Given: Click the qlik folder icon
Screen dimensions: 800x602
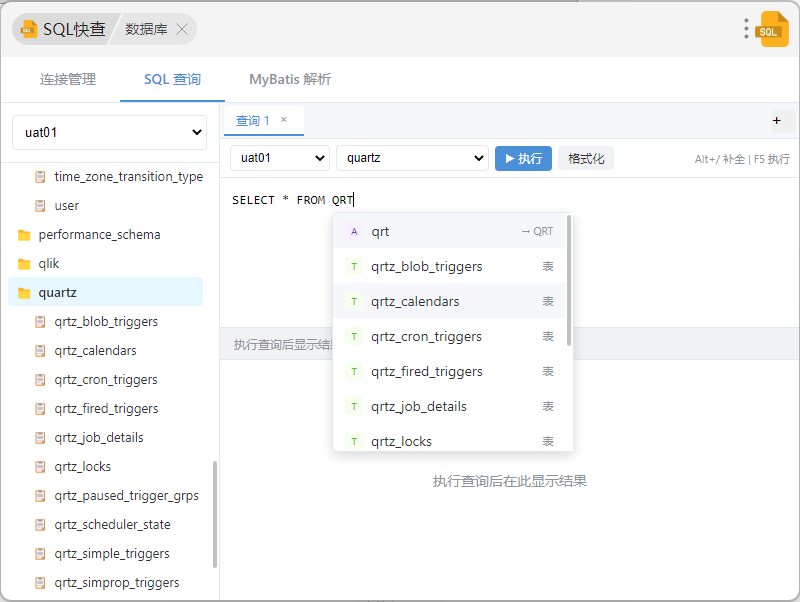Looking at the screenshot, I should (x=24, y=264).
